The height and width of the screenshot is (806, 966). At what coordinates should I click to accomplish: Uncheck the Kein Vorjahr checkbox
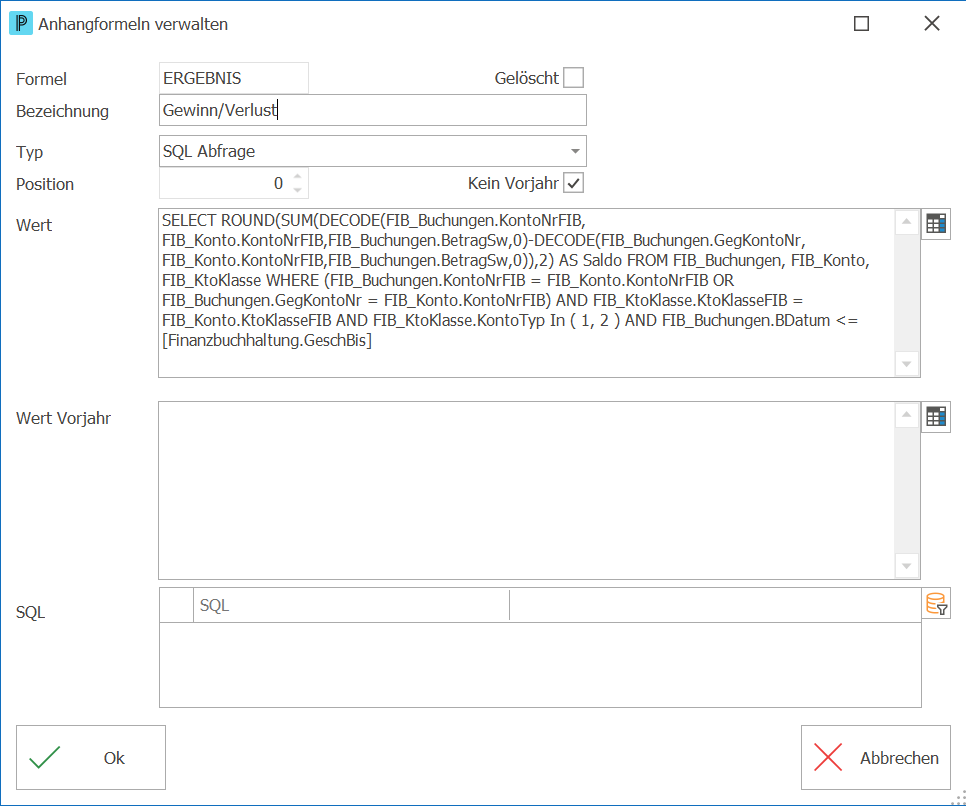(574, 183)
